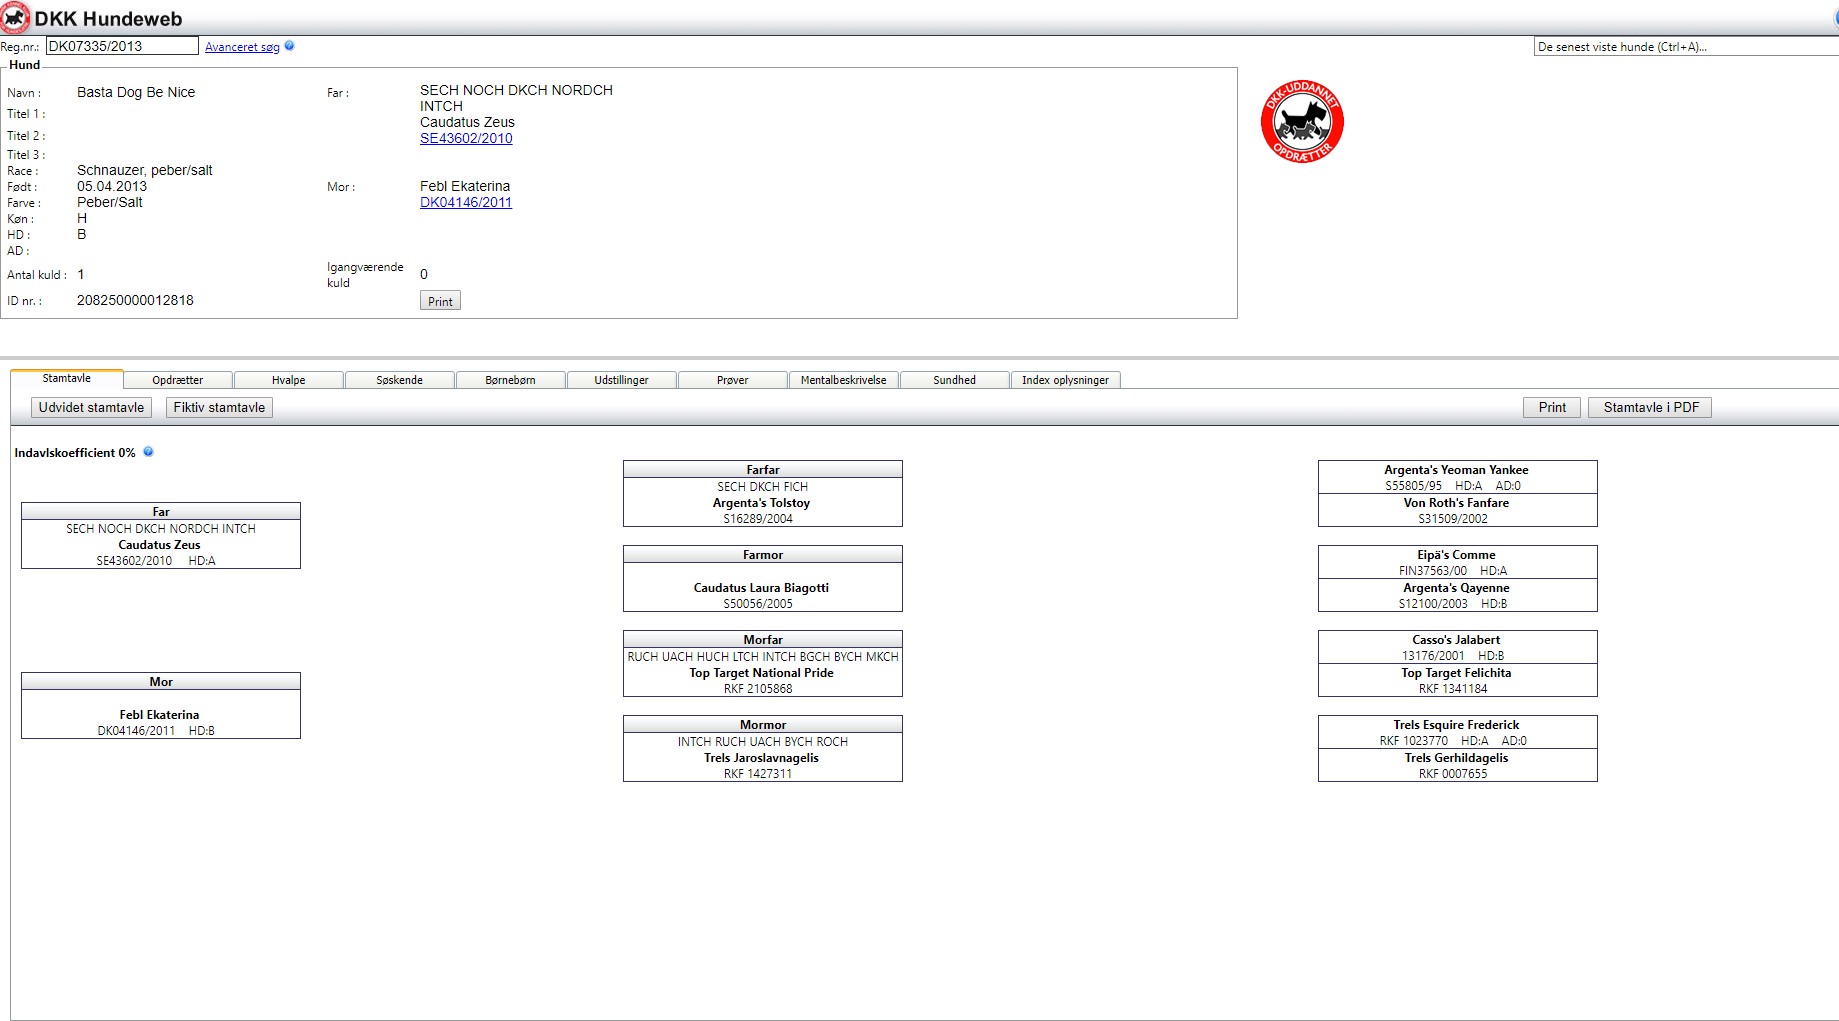Open the Index oplysninger tab

pos(1065,380)
